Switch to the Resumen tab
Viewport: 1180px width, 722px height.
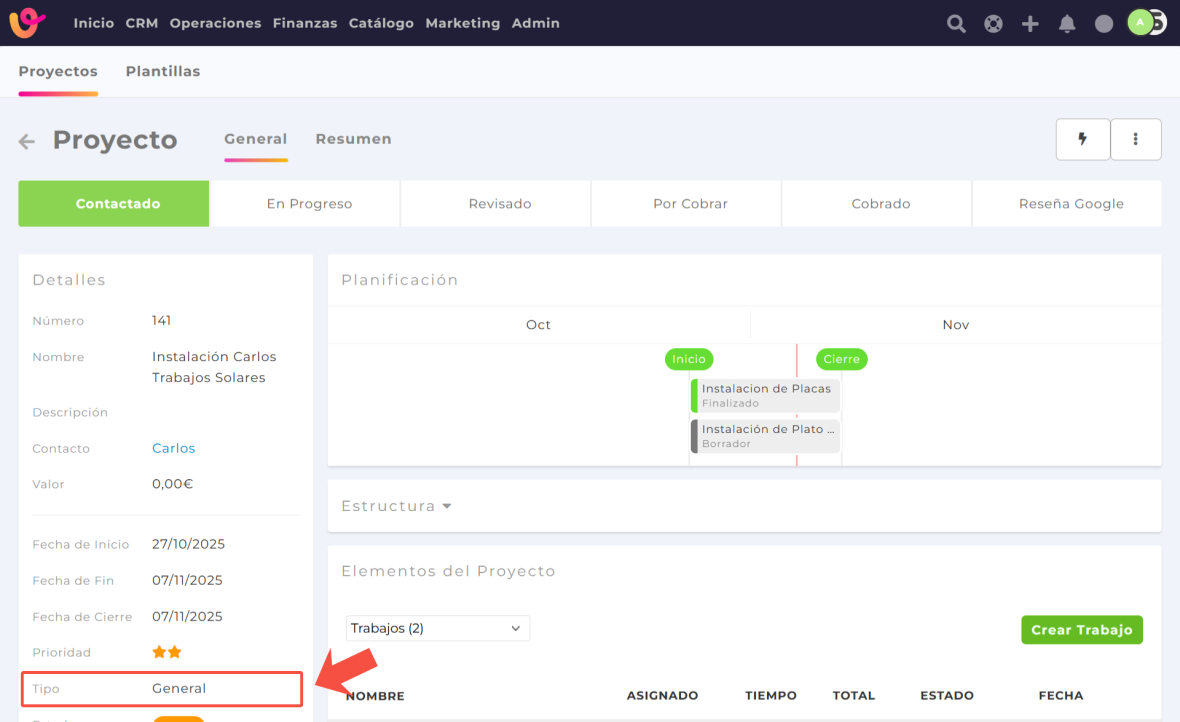click(353, 140)
